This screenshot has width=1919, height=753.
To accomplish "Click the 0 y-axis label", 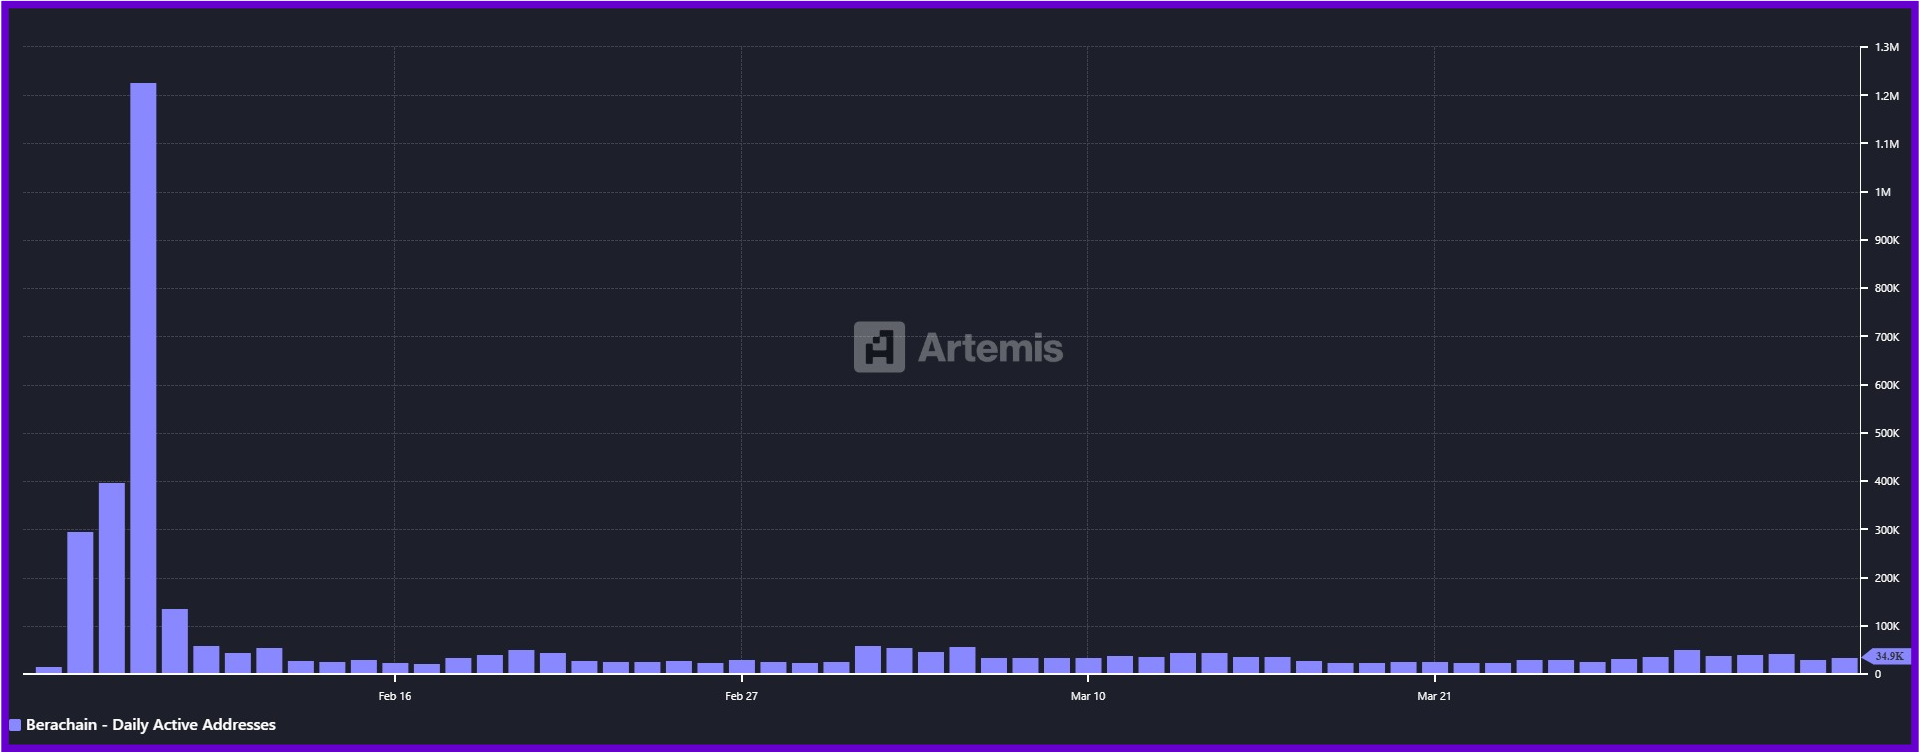I will [1877, 674].
